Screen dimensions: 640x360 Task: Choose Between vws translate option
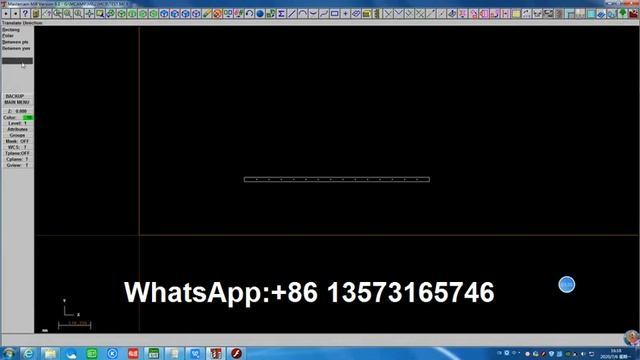(x=16, y=48)
